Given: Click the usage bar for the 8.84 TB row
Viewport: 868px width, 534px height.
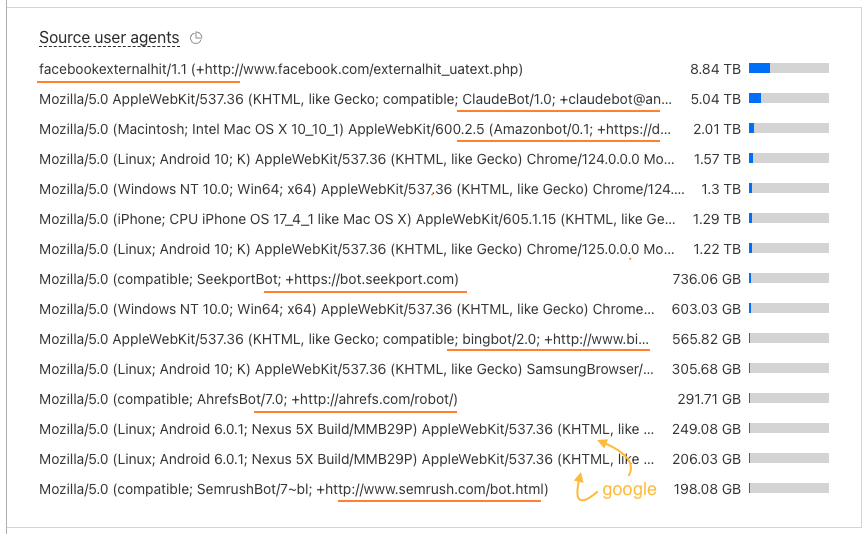Looking at the screenshot, I should click(x=789, y=68).
